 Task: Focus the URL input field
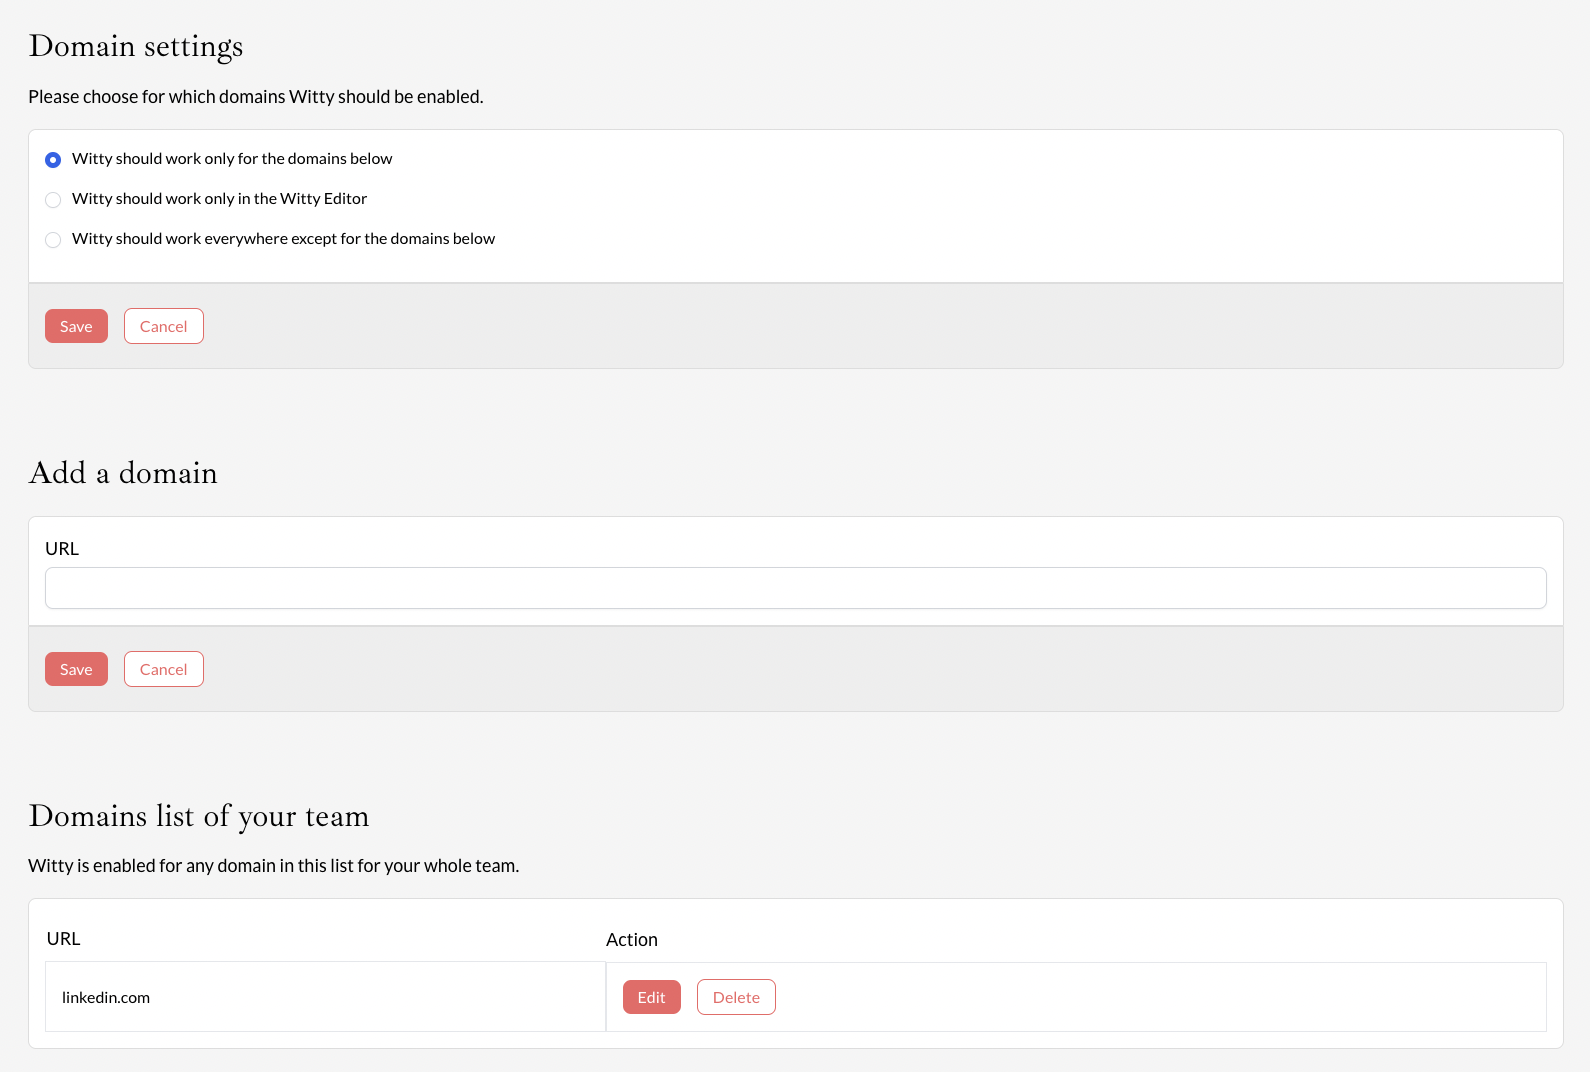795,588
